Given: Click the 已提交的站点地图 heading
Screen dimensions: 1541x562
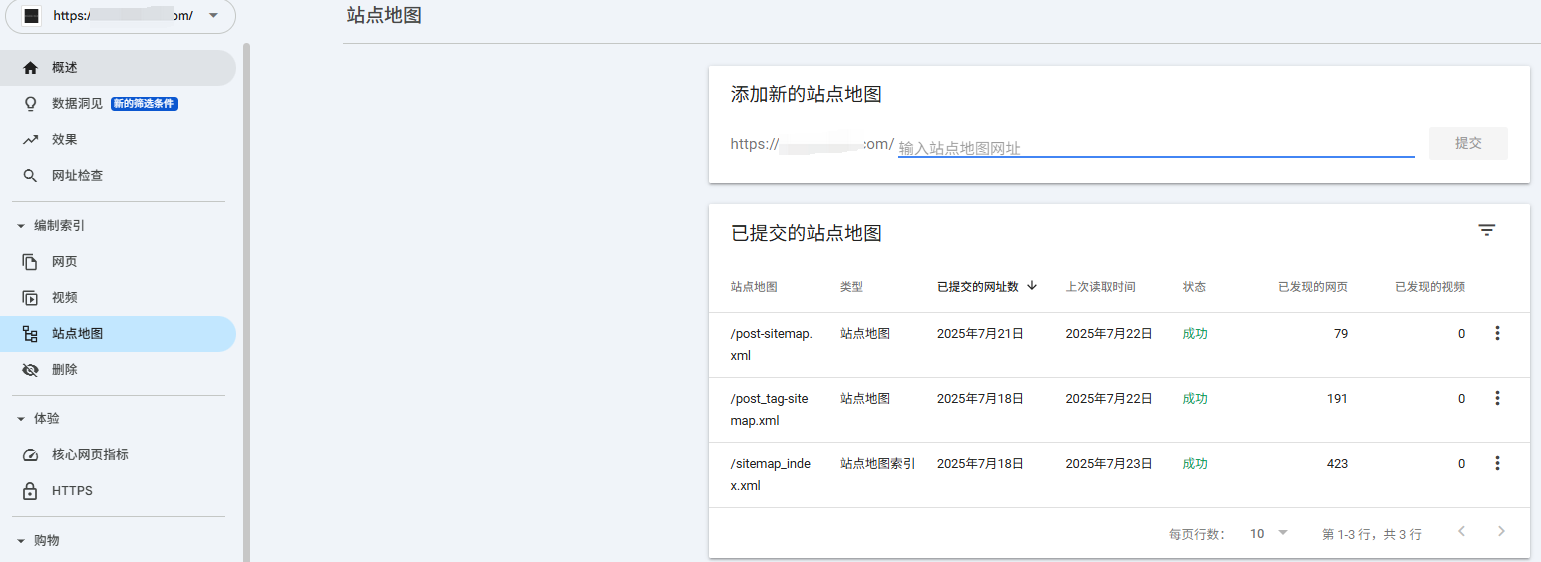Looking at the screenshot, I should click(806, 234).
